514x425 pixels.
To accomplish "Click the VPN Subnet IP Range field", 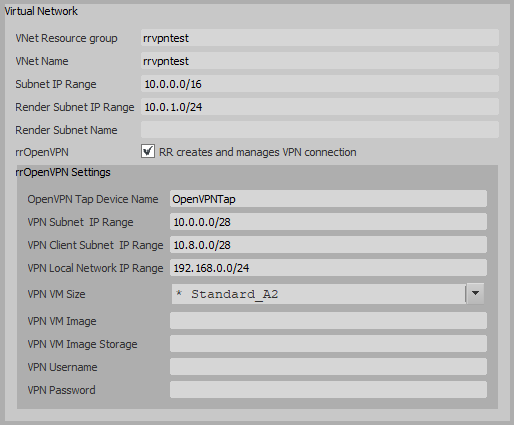I will (328, 222).
